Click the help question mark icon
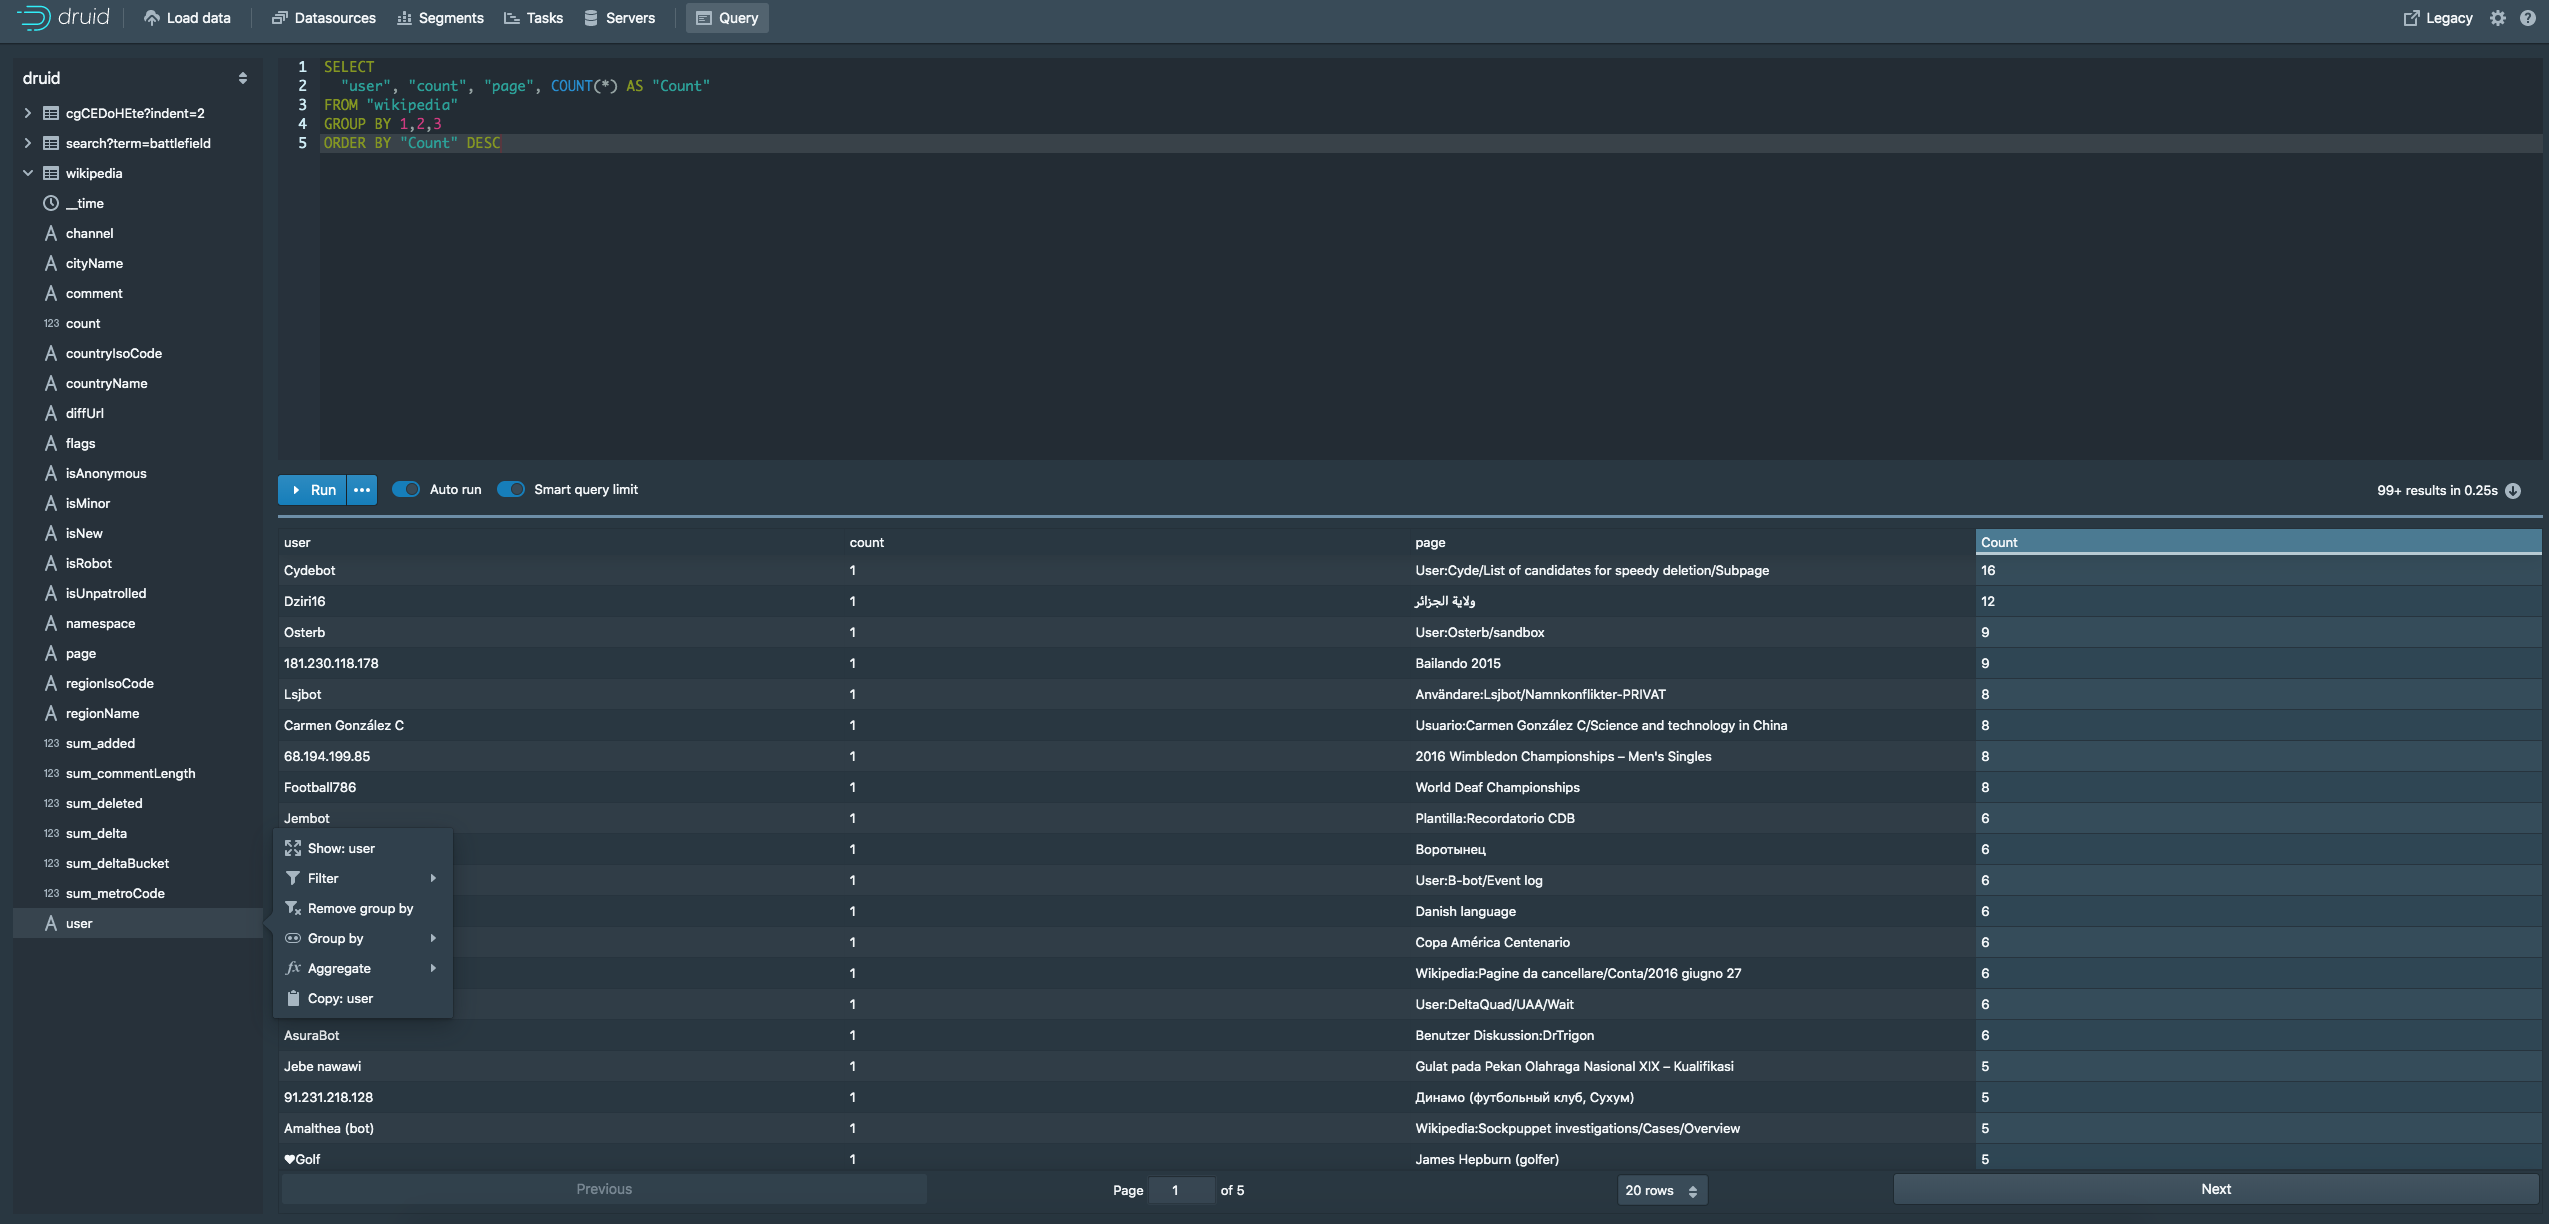 pyautogui.click(x=2528, y=18)
